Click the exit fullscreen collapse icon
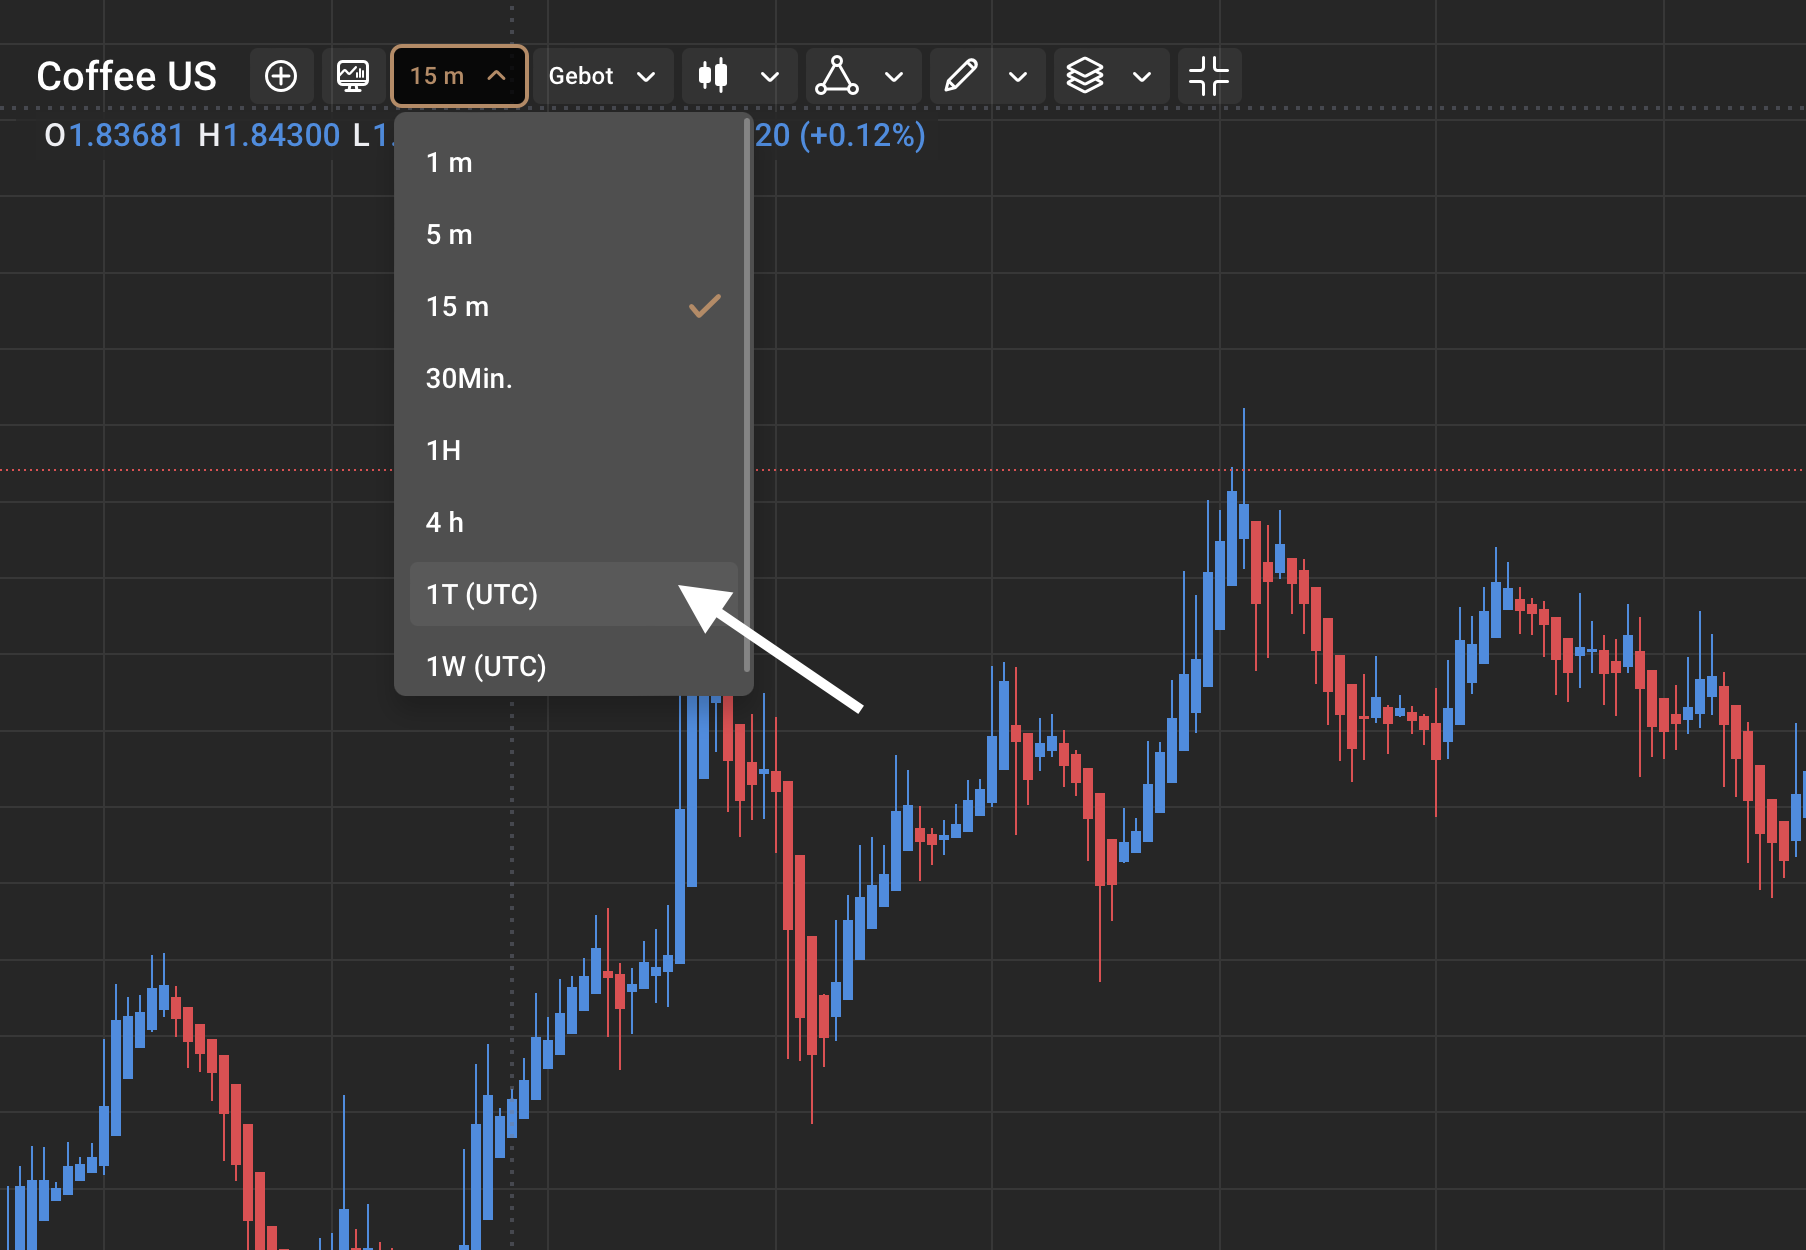Screen dimensions: 1806x1250 pyautogui.click(x=1209, y=76)
